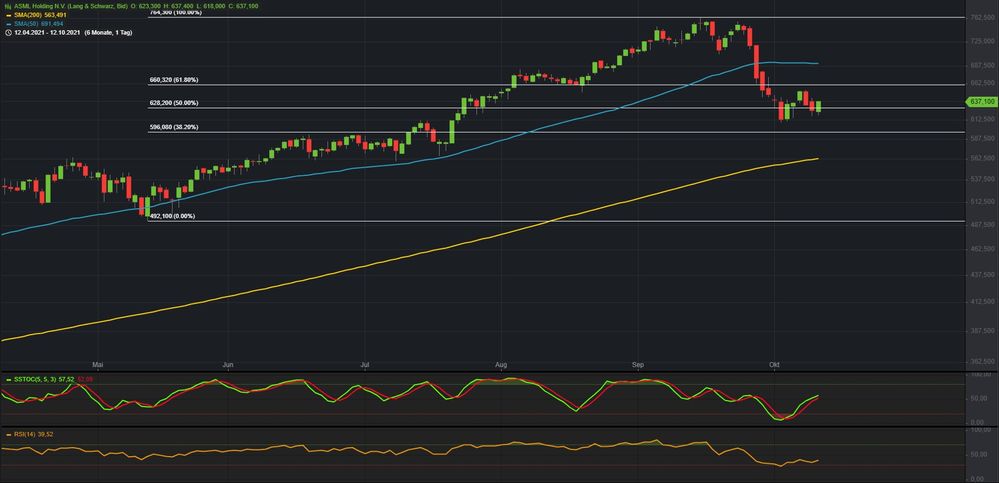Click the candlestick icon beside ASML Holding title
This screenshot has height=483, width=999.
pyautogui.click(x=7, y=5)
